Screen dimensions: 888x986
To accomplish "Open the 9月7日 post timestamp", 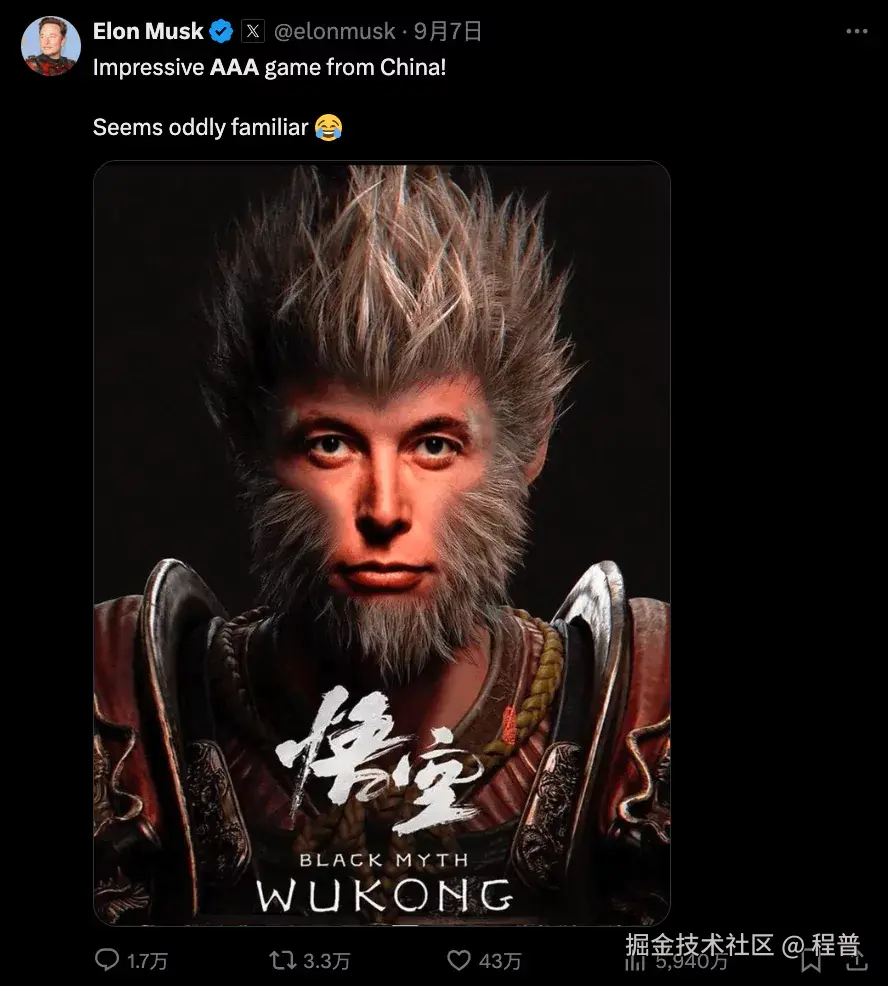I will coord(448,31).
